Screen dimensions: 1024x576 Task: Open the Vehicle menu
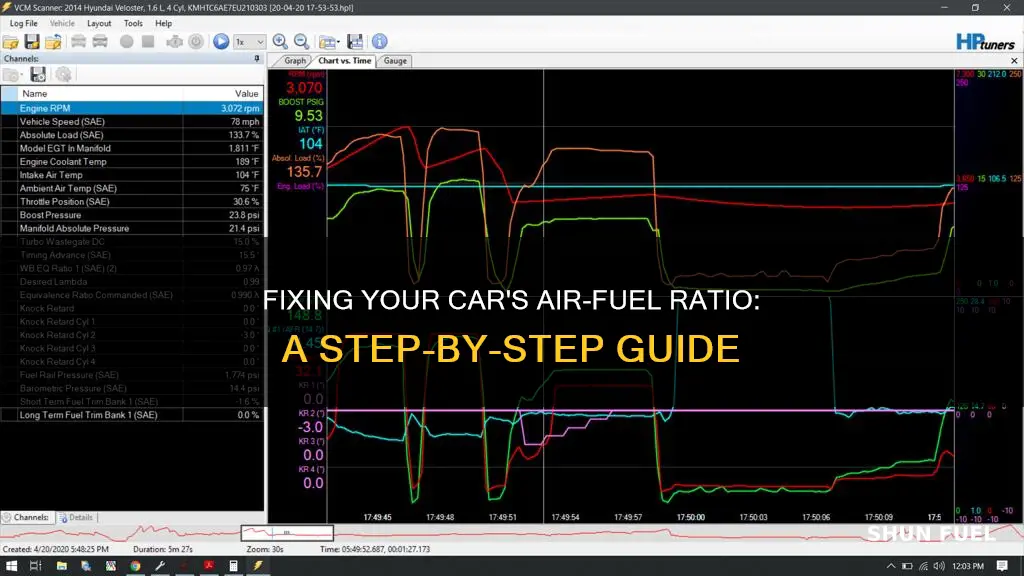pos(62,24)
